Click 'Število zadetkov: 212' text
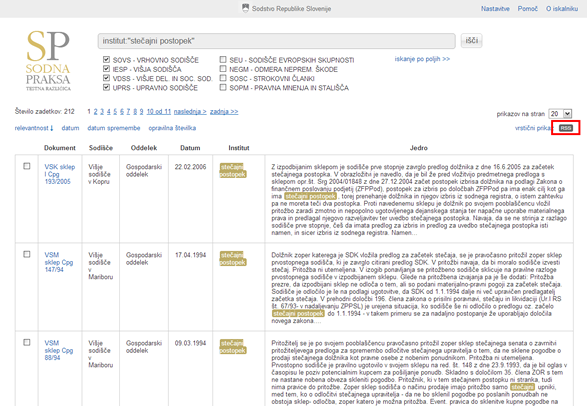This screenshot has width=587, height=406. click(x=45, y=112)
